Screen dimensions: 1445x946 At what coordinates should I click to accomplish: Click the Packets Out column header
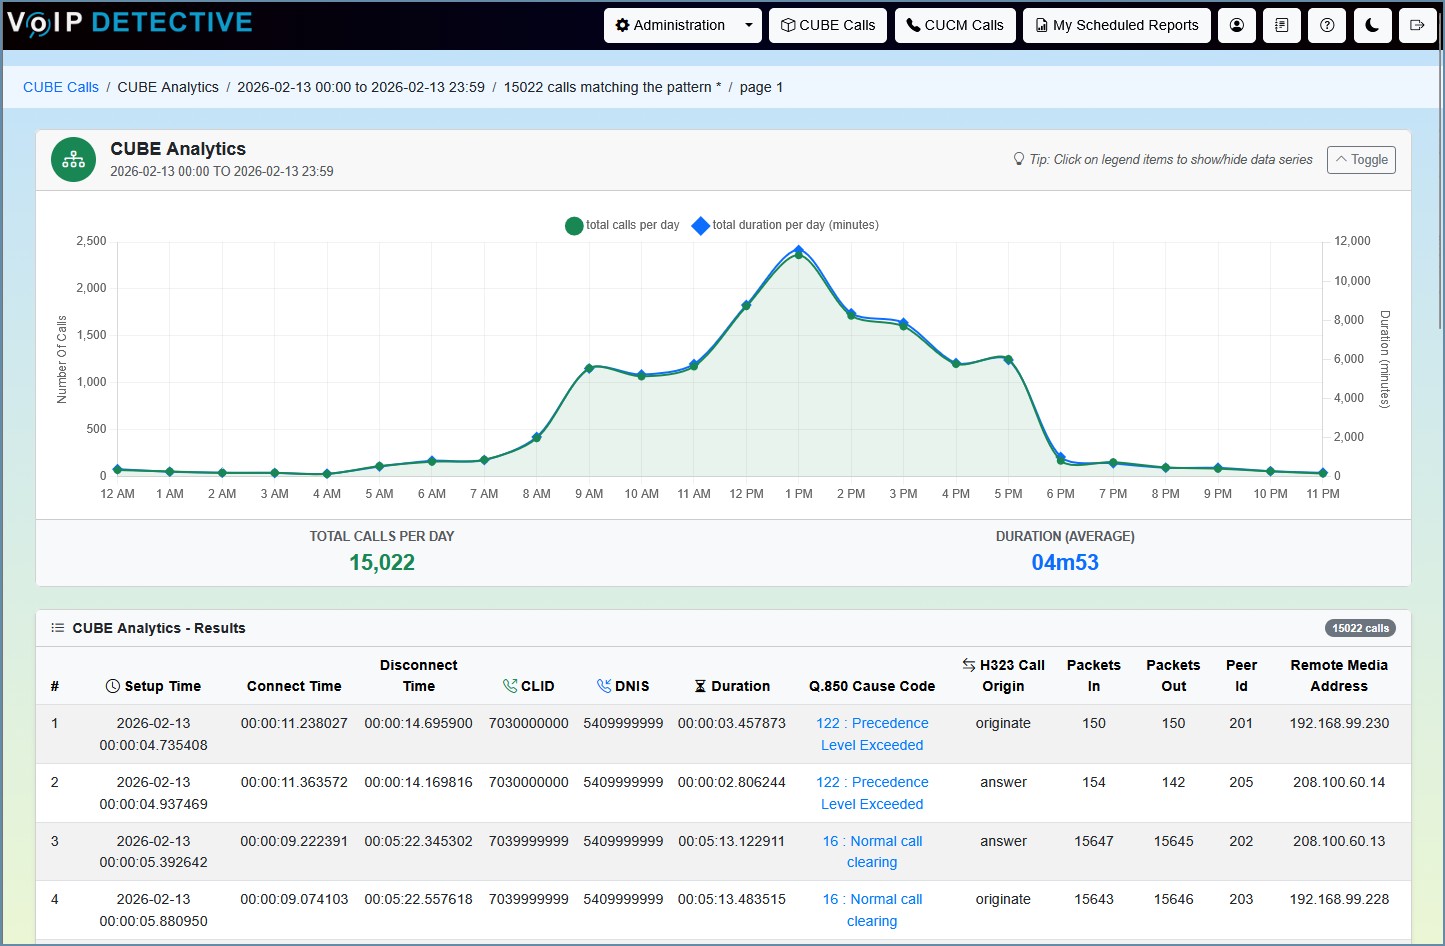point(1173,676)
